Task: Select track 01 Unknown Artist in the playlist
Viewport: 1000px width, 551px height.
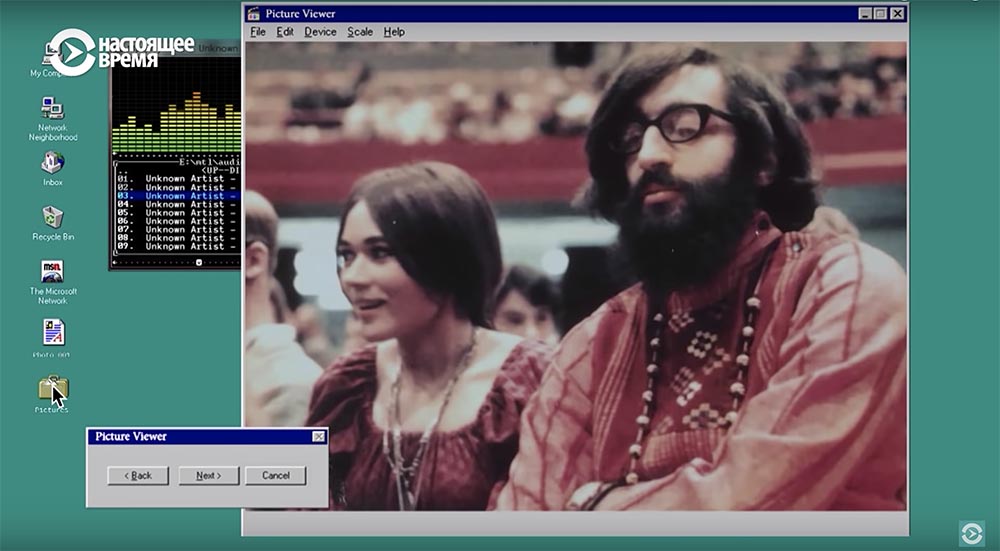Action: click(177, 179)
